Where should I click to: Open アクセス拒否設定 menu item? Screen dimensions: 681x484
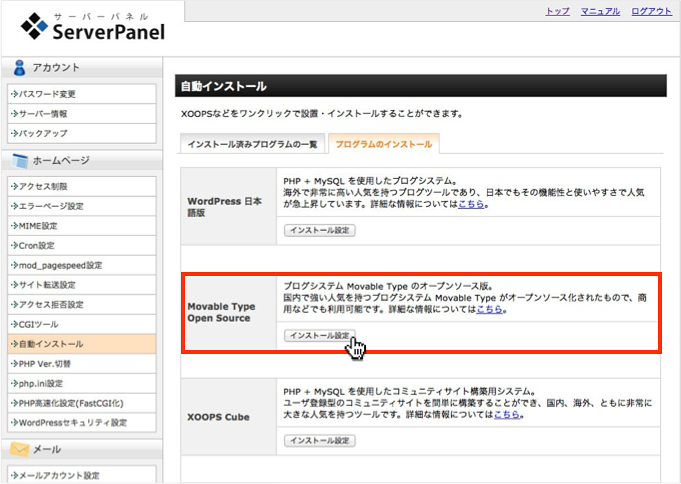tap(82, 305)
